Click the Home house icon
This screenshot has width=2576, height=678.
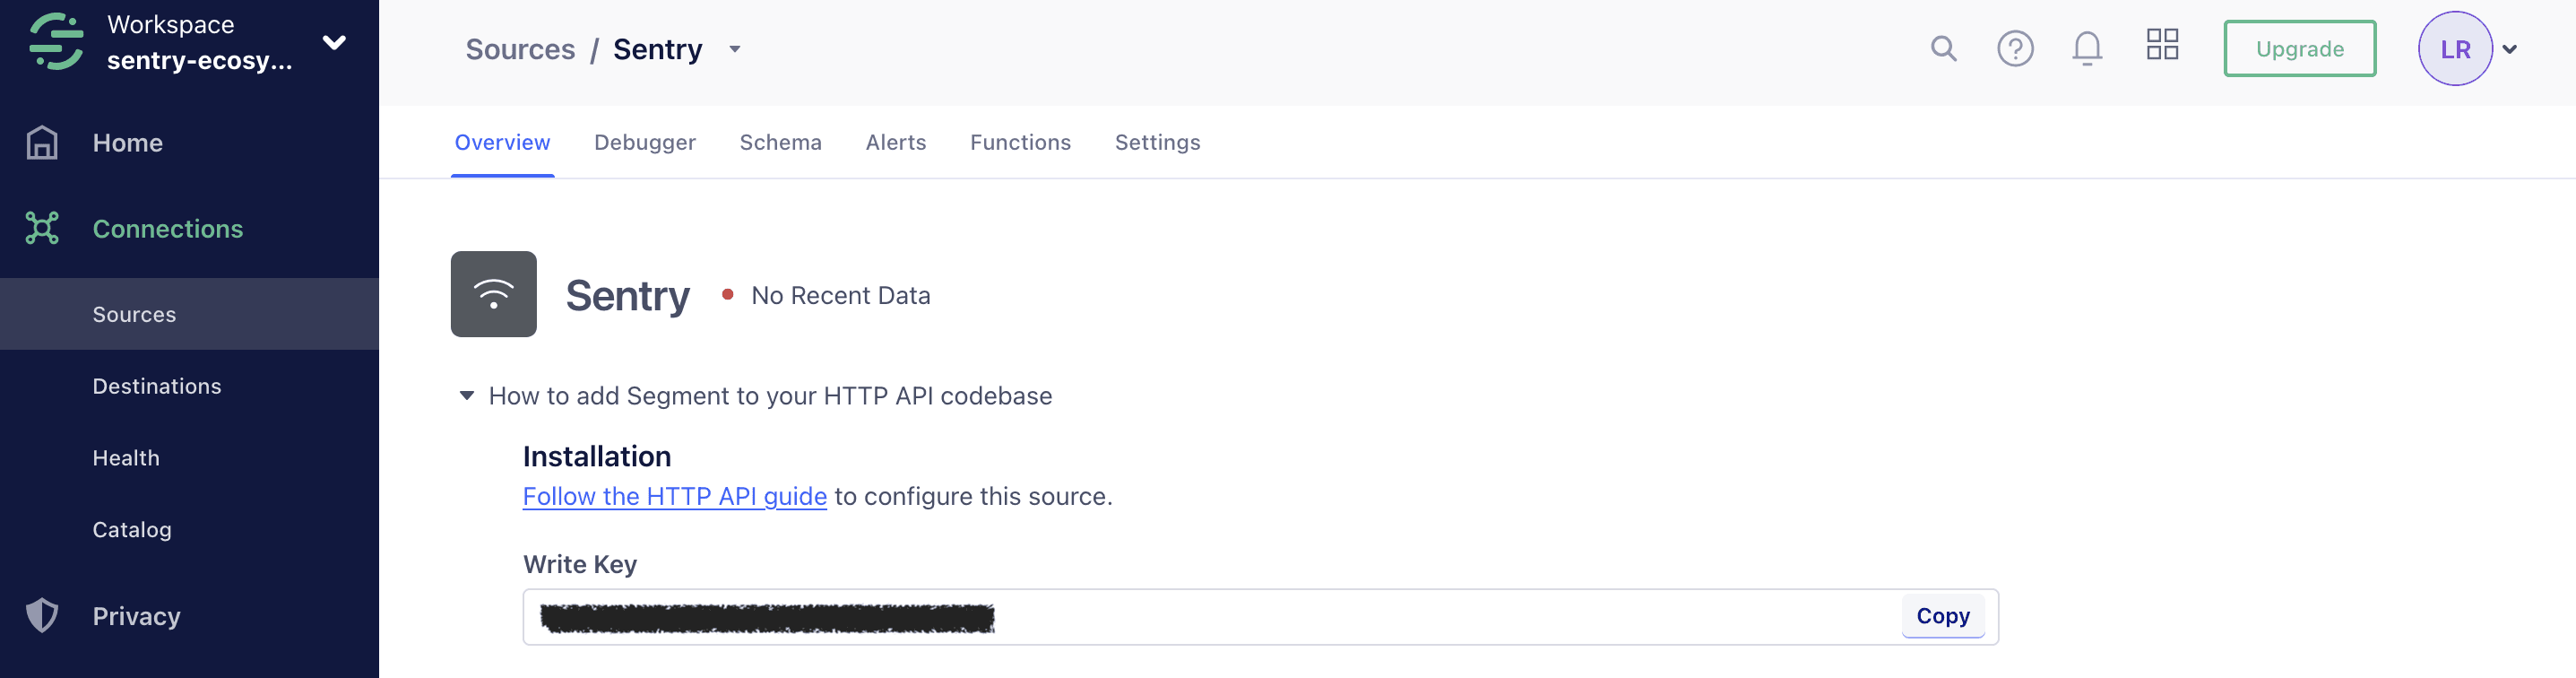[x=42, y=143]
